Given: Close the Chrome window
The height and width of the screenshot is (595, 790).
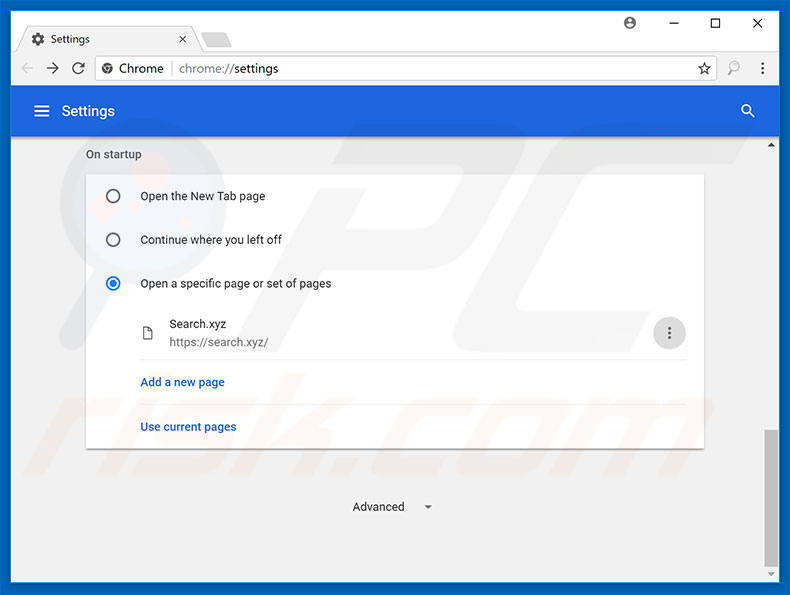Looking at the screenshot, I should coord(757,23).
